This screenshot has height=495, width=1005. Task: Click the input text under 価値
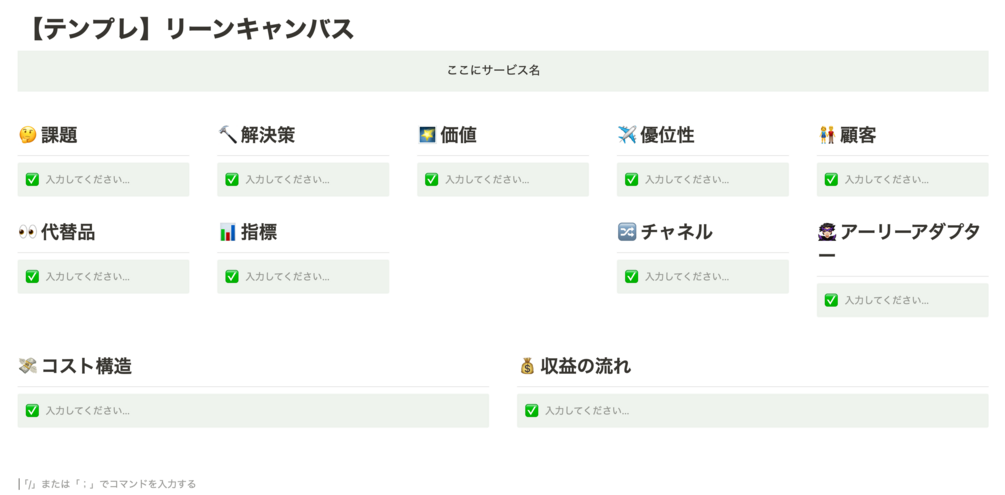[x=487, y=180]
